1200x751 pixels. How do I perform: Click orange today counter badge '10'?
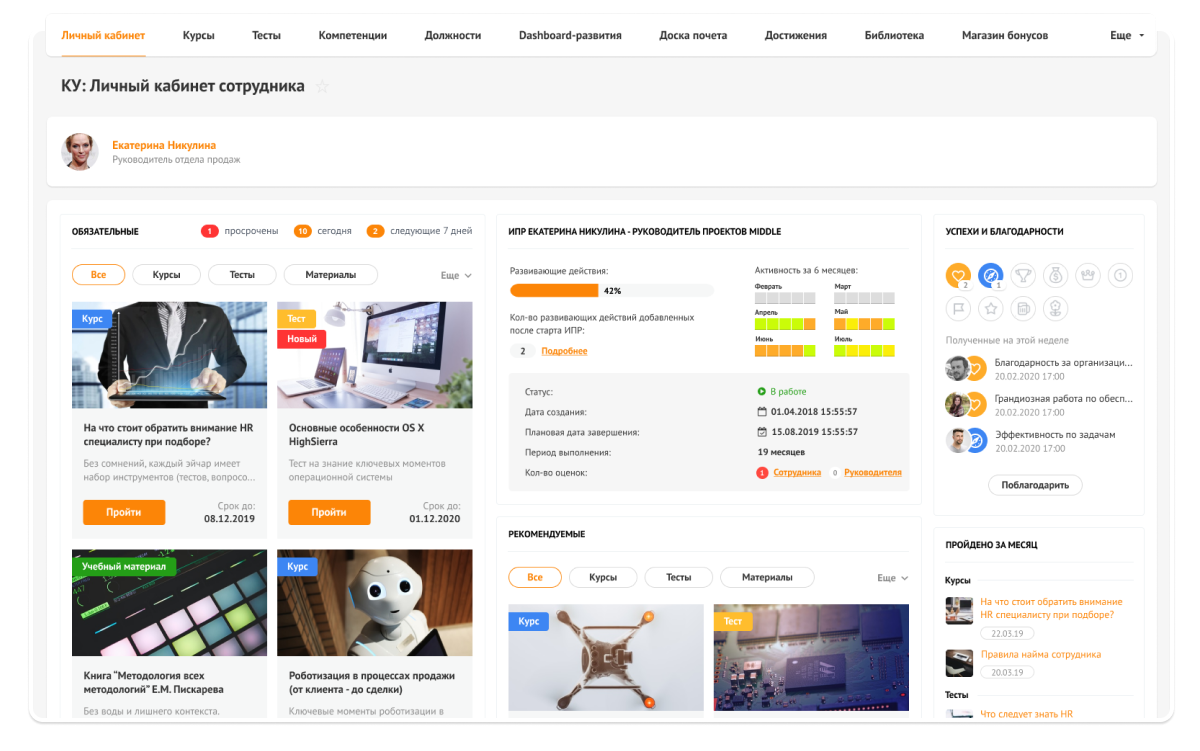(x=303, y=231)
